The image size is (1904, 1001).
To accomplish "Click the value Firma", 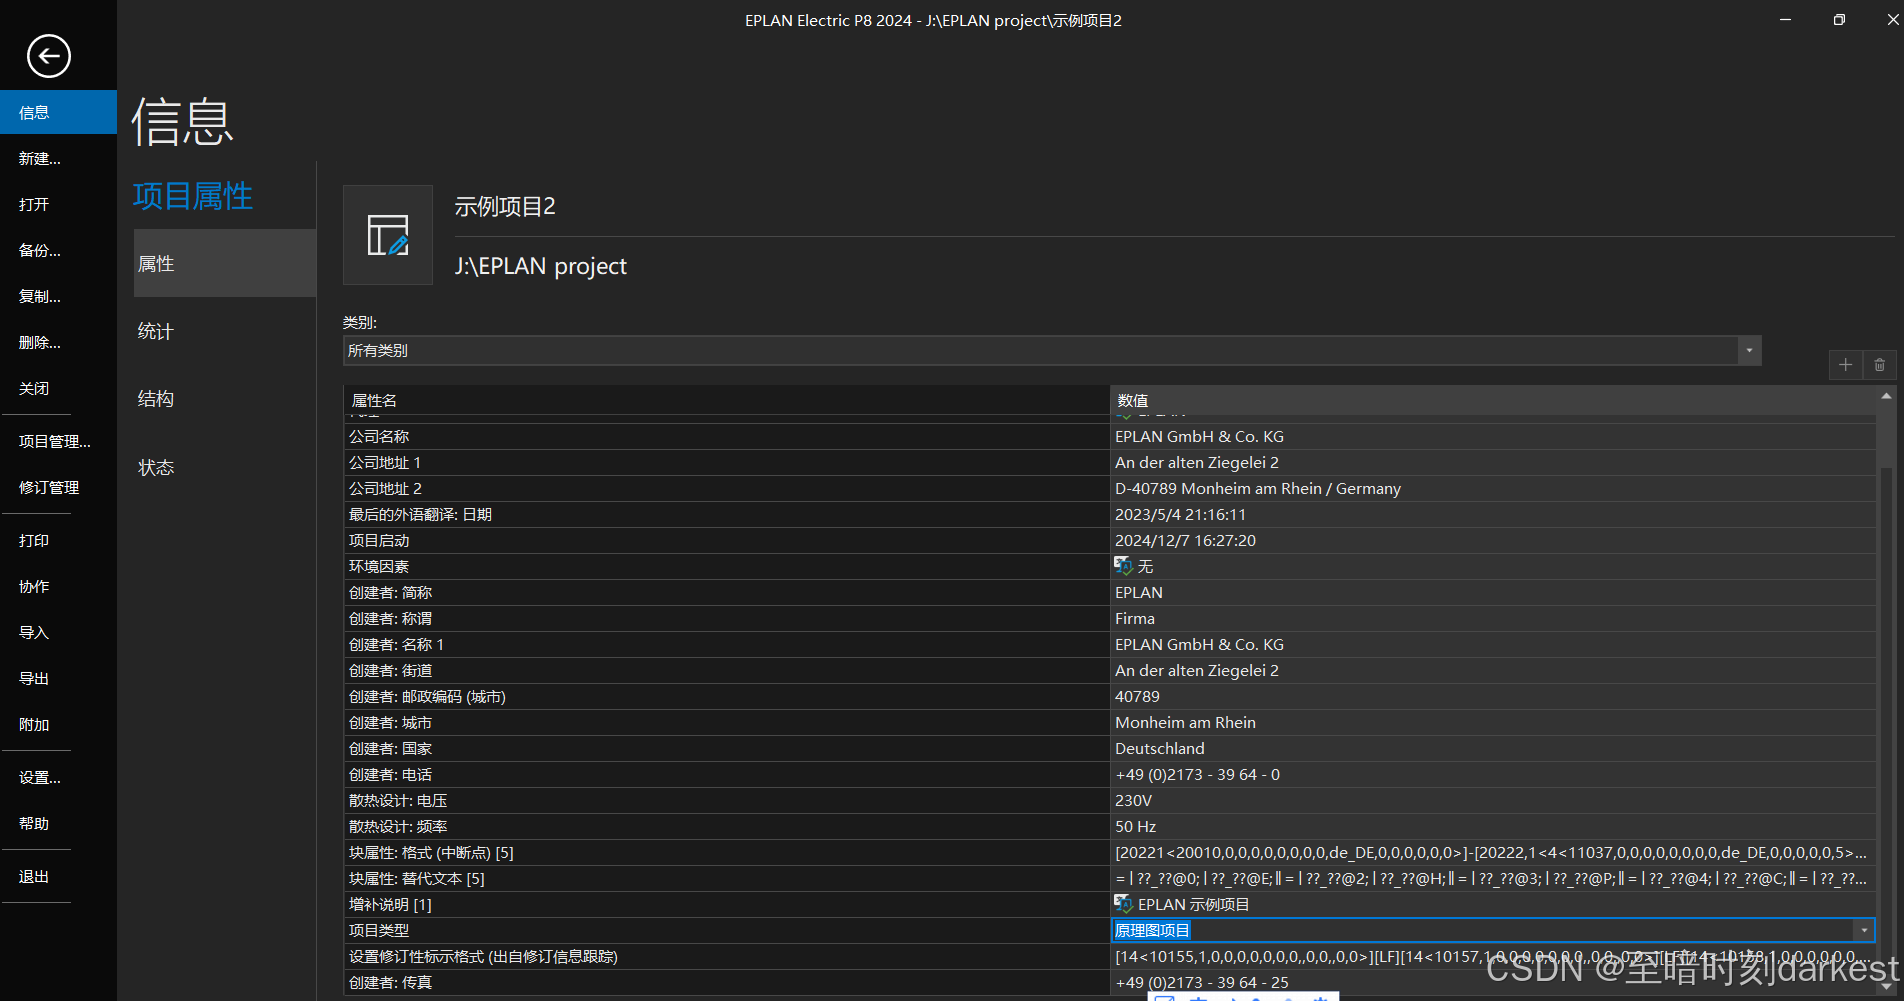I will pos(1493,618).
